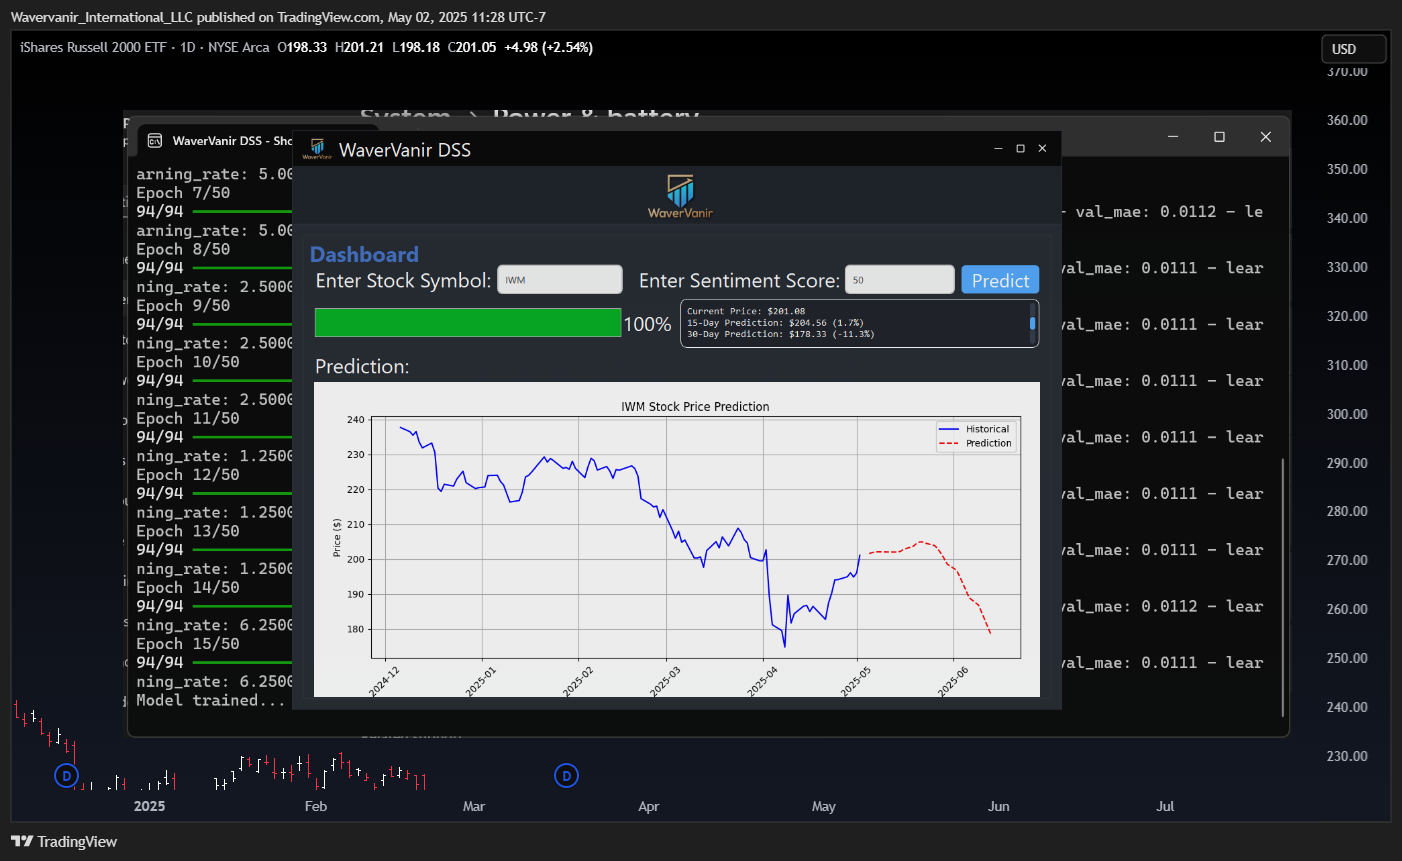Click the 100% progress label
Screen dimensions: 1402x861
[647, 324]
